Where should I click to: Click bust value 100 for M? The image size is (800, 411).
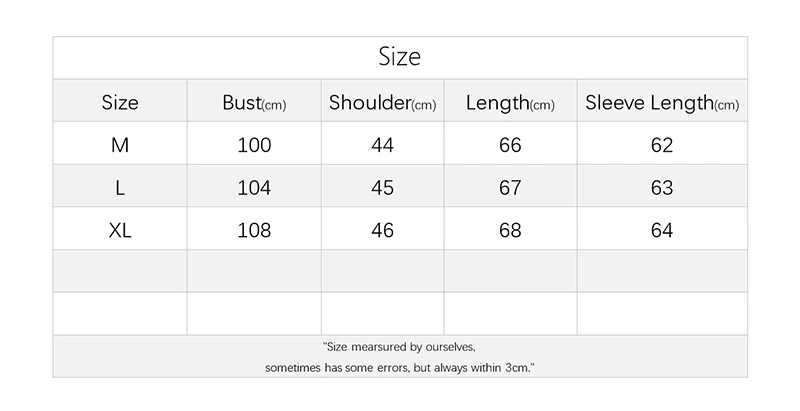(x=254, y=145)
